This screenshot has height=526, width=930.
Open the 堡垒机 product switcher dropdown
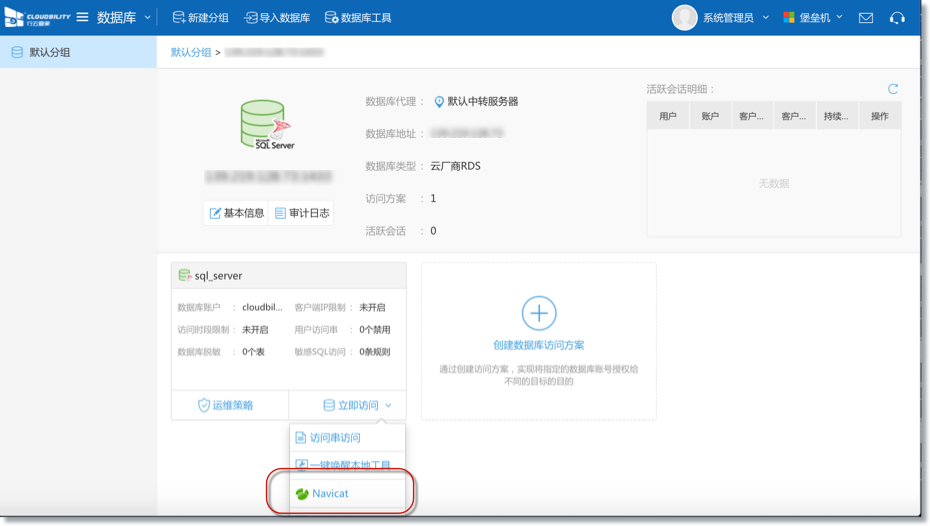(813, 18)
